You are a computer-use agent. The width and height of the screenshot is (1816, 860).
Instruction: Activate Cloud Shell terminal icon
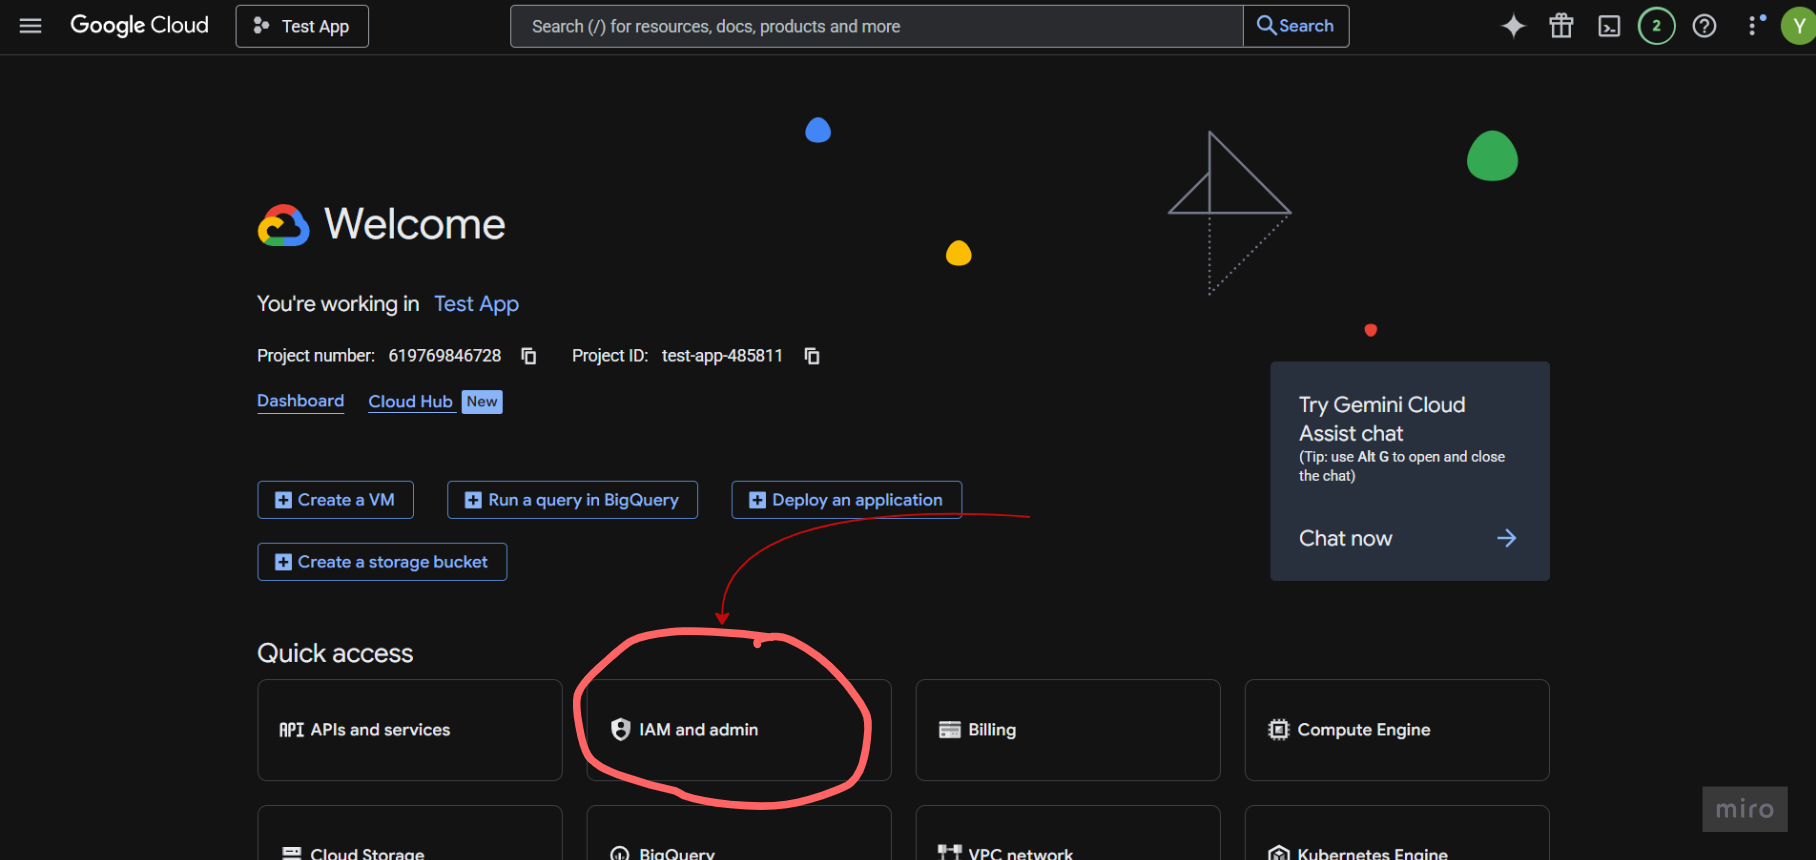click(1609, 26)
